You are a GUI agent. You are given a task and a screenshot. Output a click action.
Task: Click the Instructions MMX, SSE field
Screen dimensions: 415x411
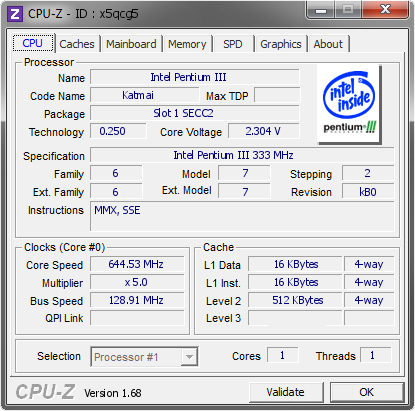coord(242,216)
